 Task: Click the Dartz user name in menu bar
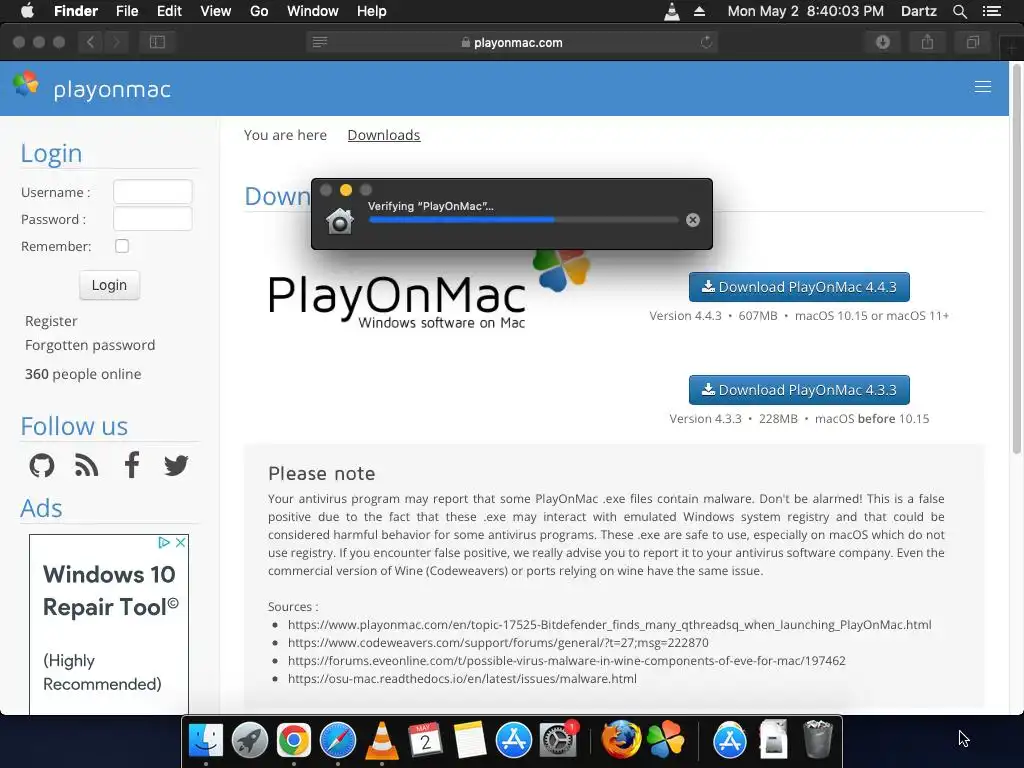click(x=918, y=11)
